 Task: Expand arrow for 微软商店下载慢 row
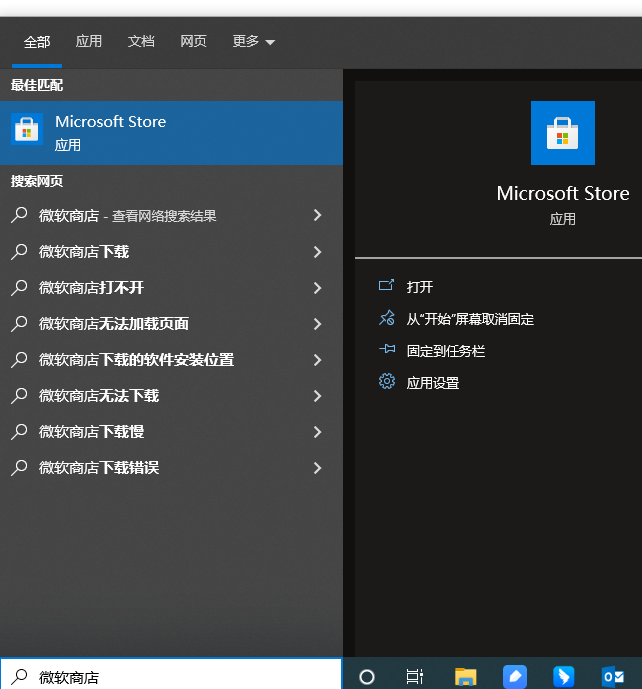coord(317,432)
